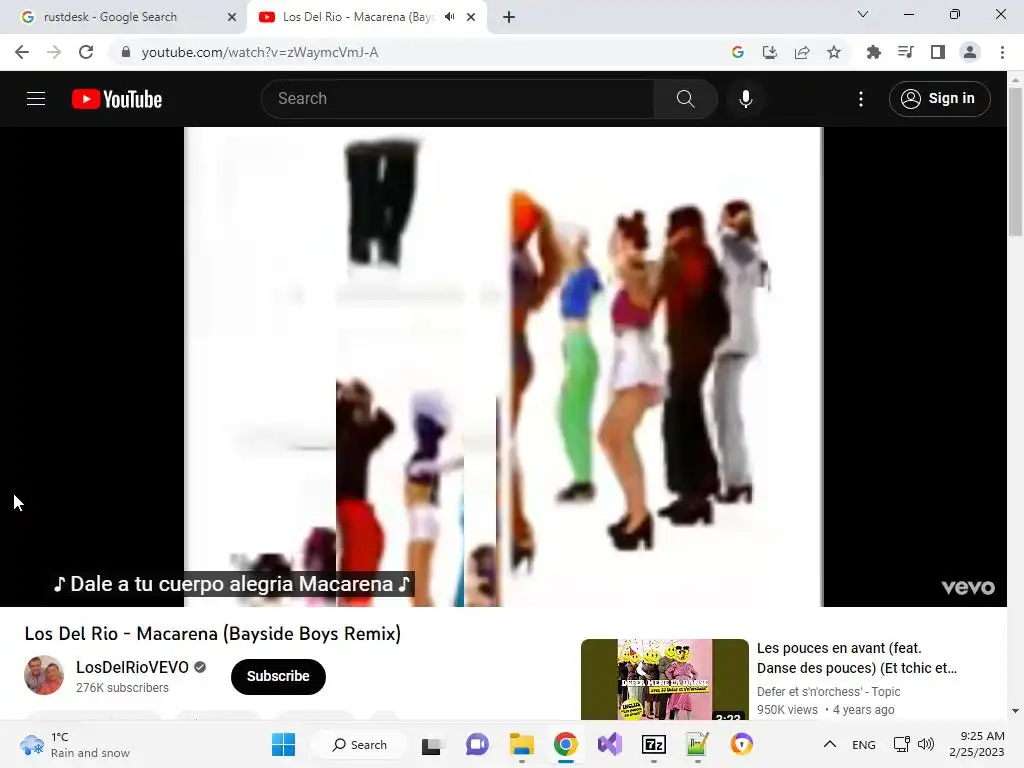Image resolution: width=1024 pixels, height=768 pixels.
Task: Click '276K subscribers' text
Action: 122,688
